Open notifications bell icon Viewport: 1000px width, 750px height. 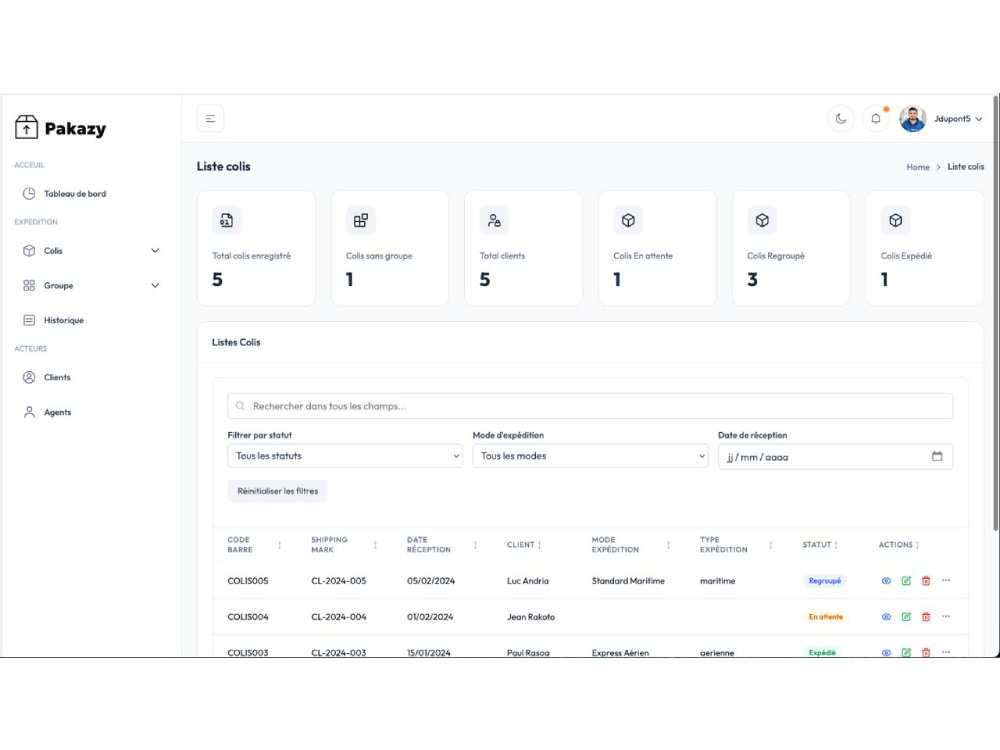(876, 119)
